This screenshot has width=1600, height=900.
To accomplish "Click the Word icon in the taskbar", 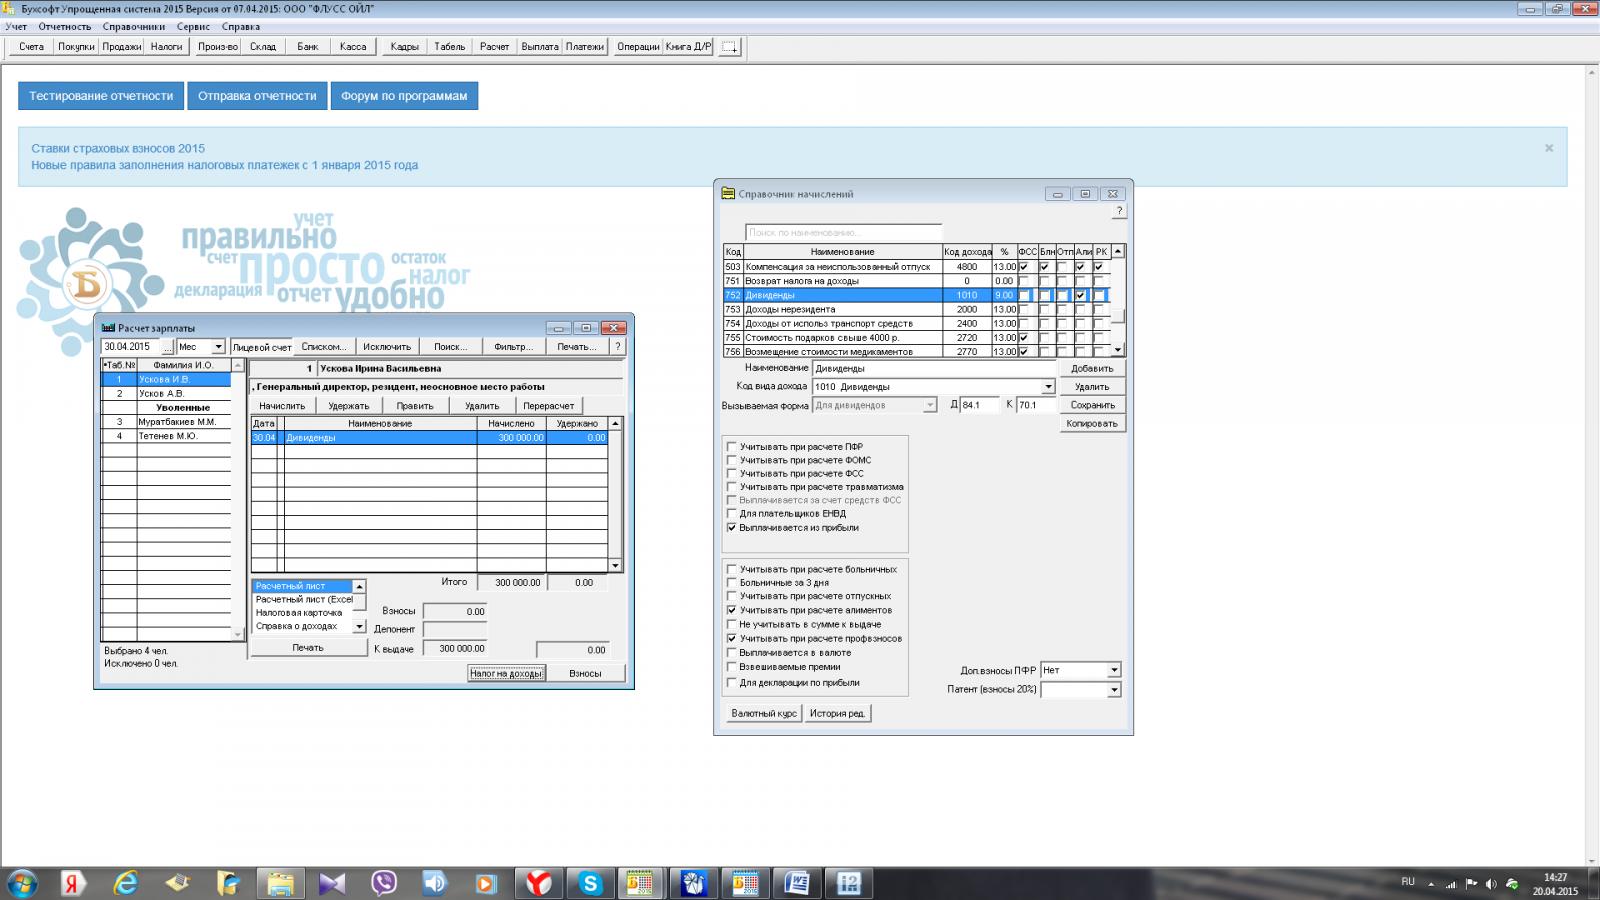I will tap(797, 883).
